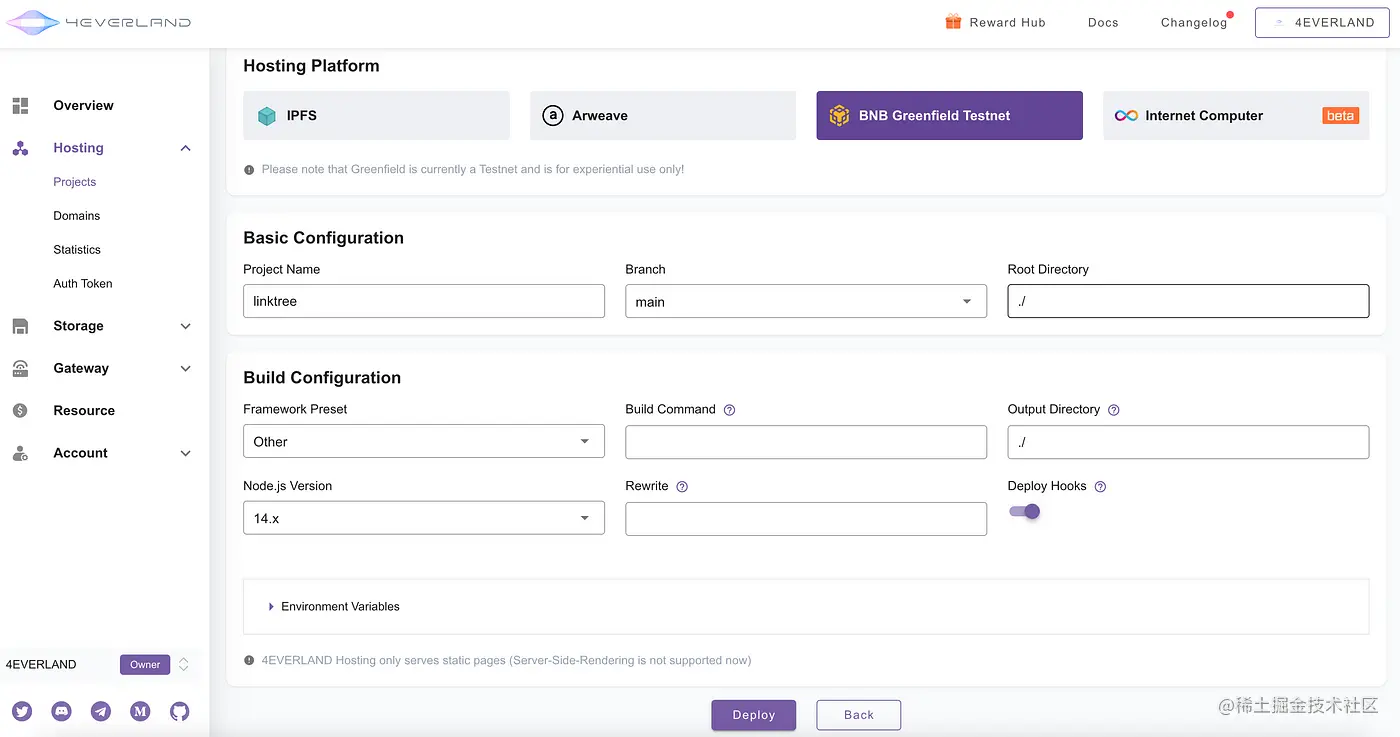Open the team switcher arrows next to Owner
Image resolution: width=1400 pixels, height=737 pixels.
click(183, 664)
